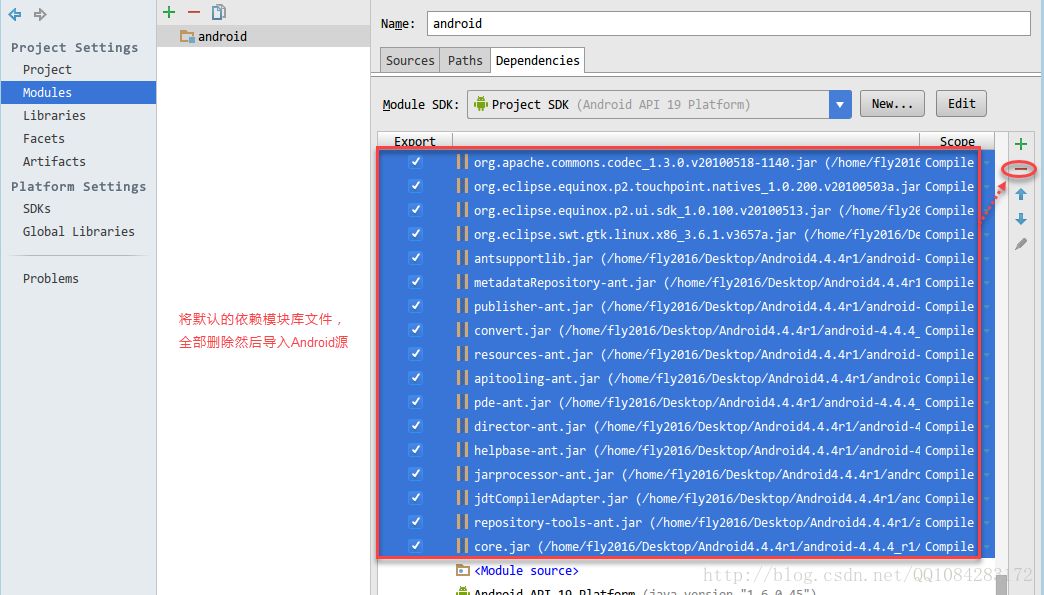
Task: Open Global Libraries settings
Action: pyautogui.click(x=79, y=231)
